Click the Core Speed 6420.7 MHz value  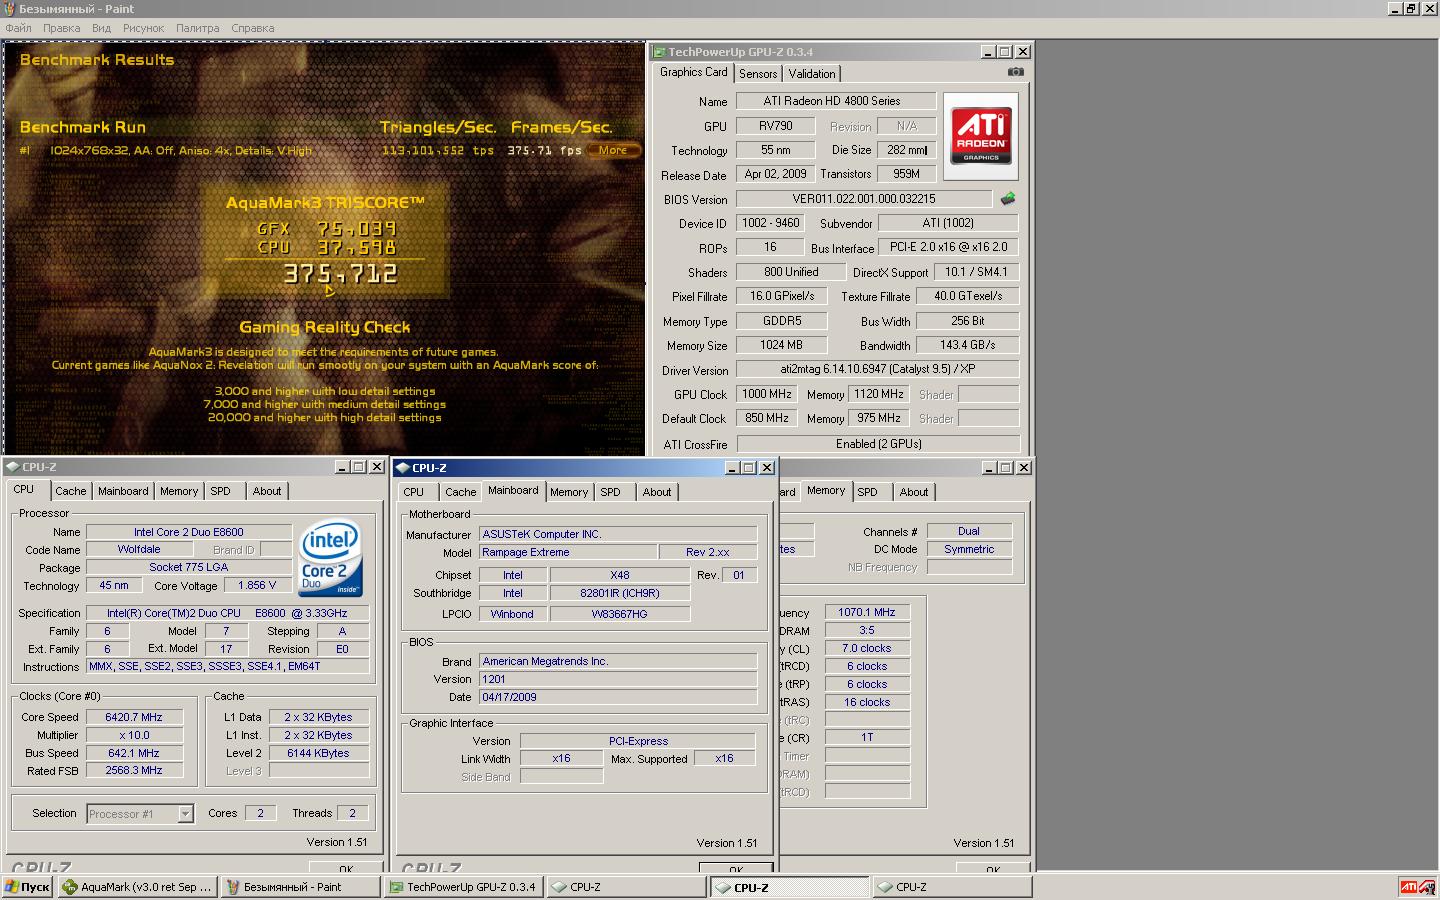(134, 717)
